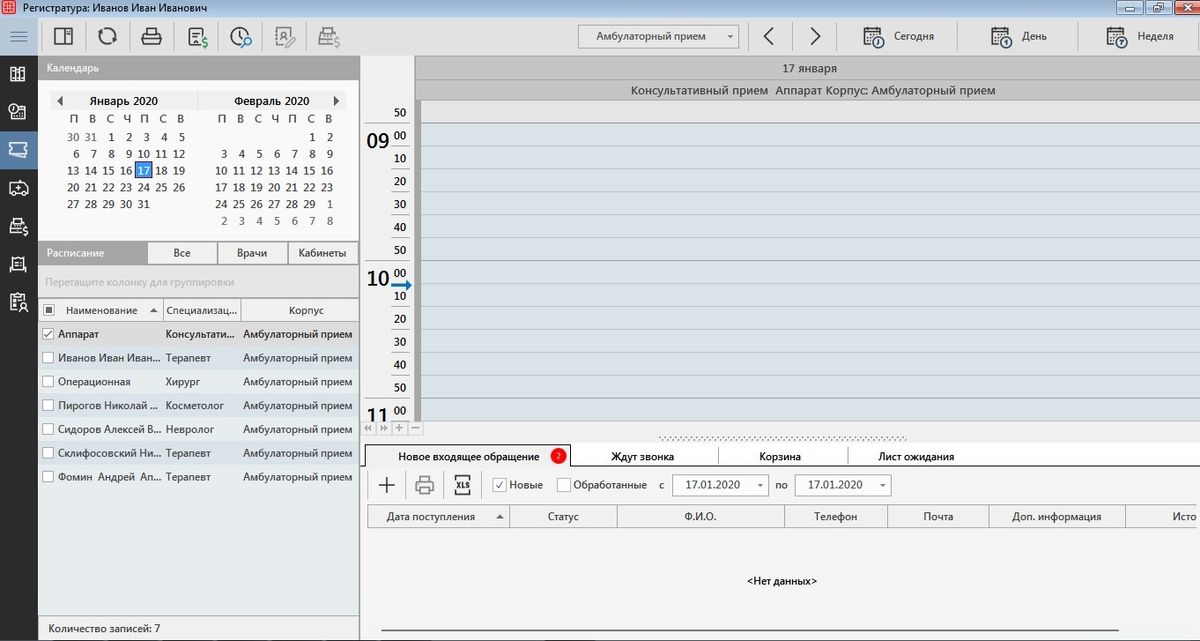
Task: Add new incoming request with plus icon
Action: 387,485
